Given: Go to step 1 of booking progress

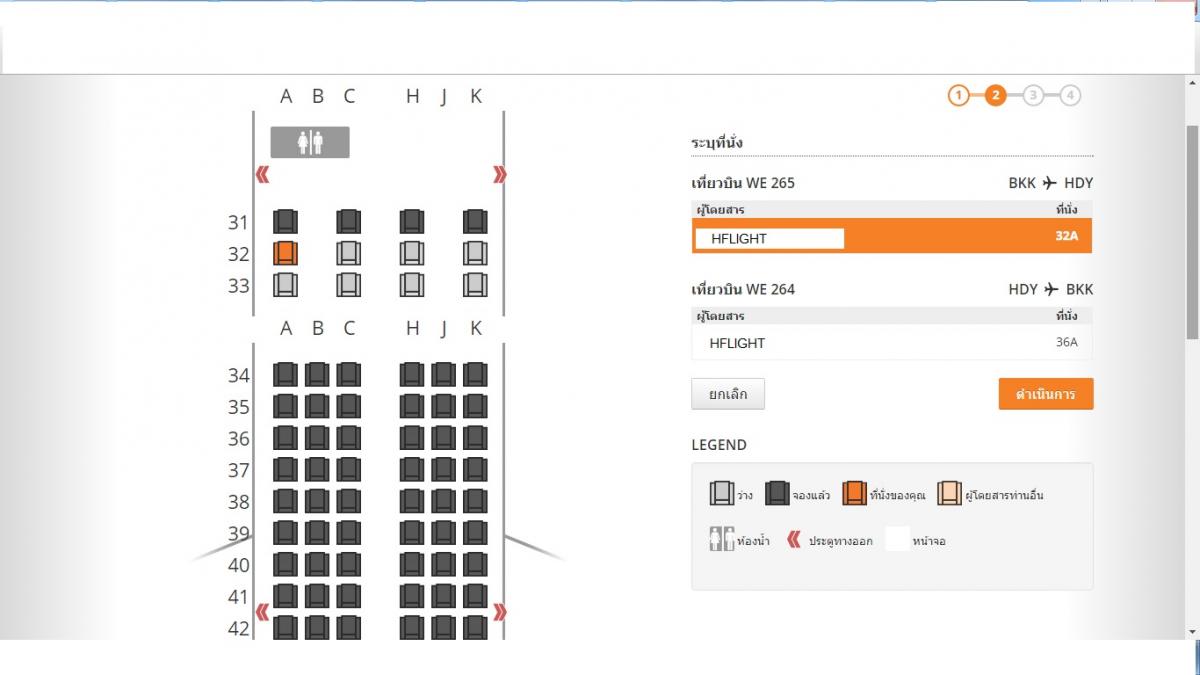Looking at the screenshot, I should (x=958, y=96).
